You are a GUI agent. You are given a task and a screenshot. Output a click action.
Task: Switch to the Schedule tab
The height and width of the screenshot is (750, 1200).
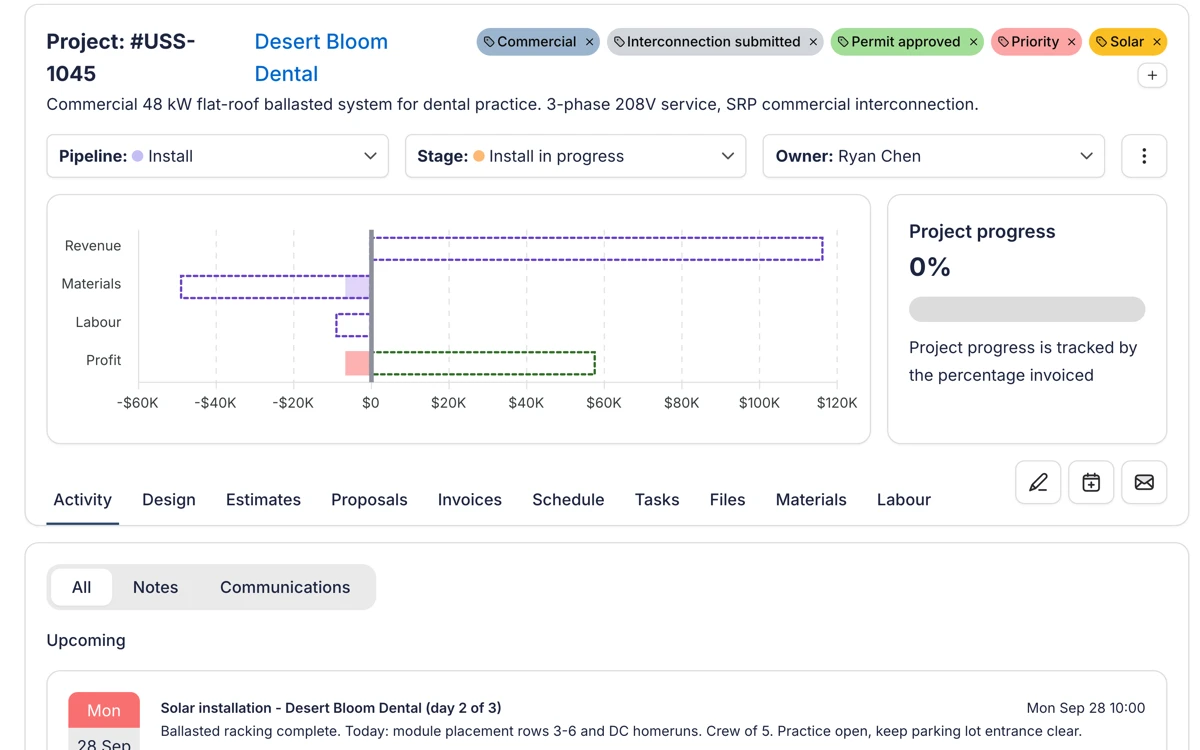568,500
